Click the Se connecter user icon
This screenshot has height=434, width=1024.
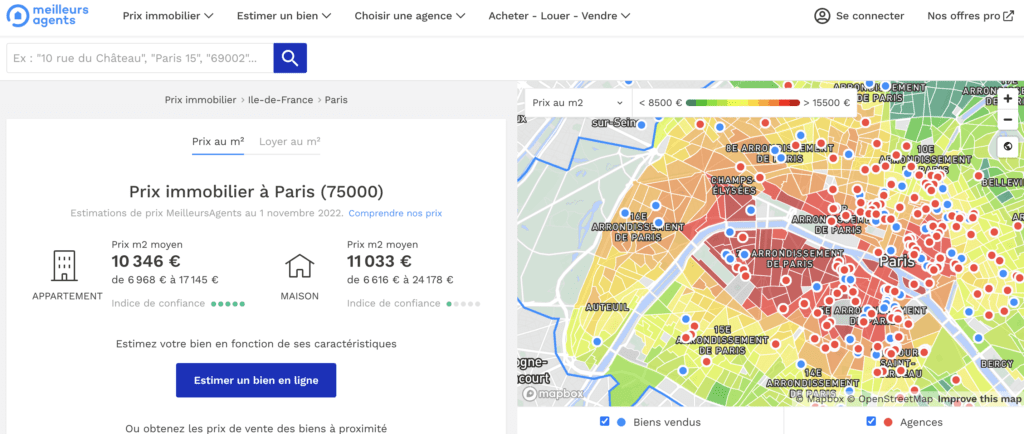822,16
